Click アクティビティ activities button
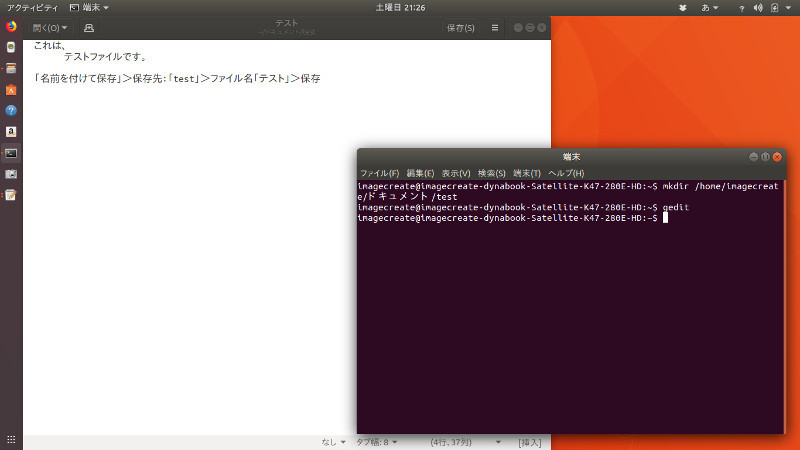The image size is (800, 450). (32, 8)
